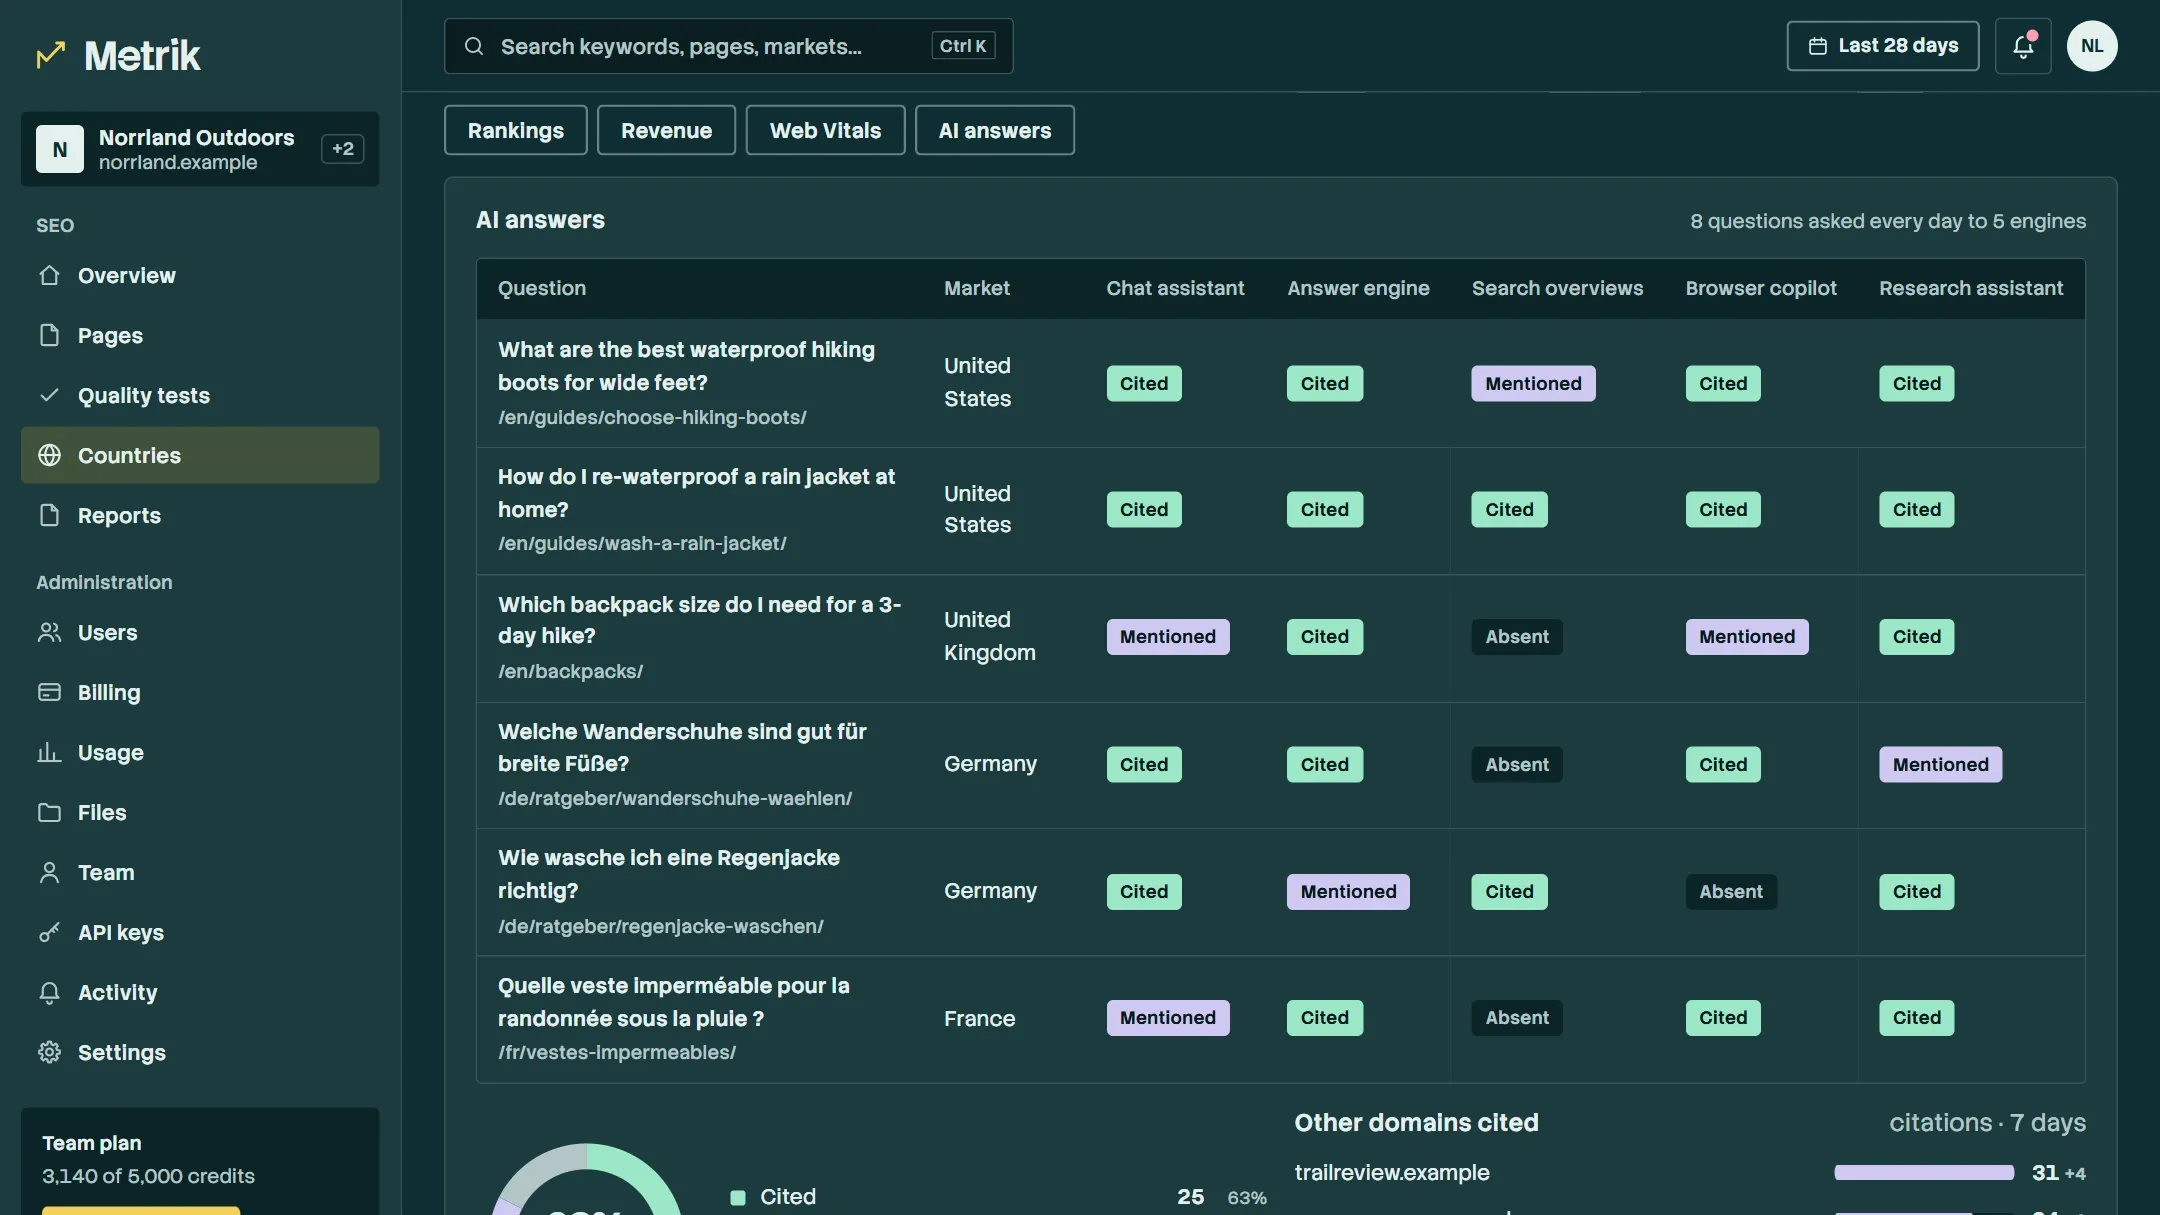Open the NL user avatar menu
2160x1215 pixels.
point(2092,46)
